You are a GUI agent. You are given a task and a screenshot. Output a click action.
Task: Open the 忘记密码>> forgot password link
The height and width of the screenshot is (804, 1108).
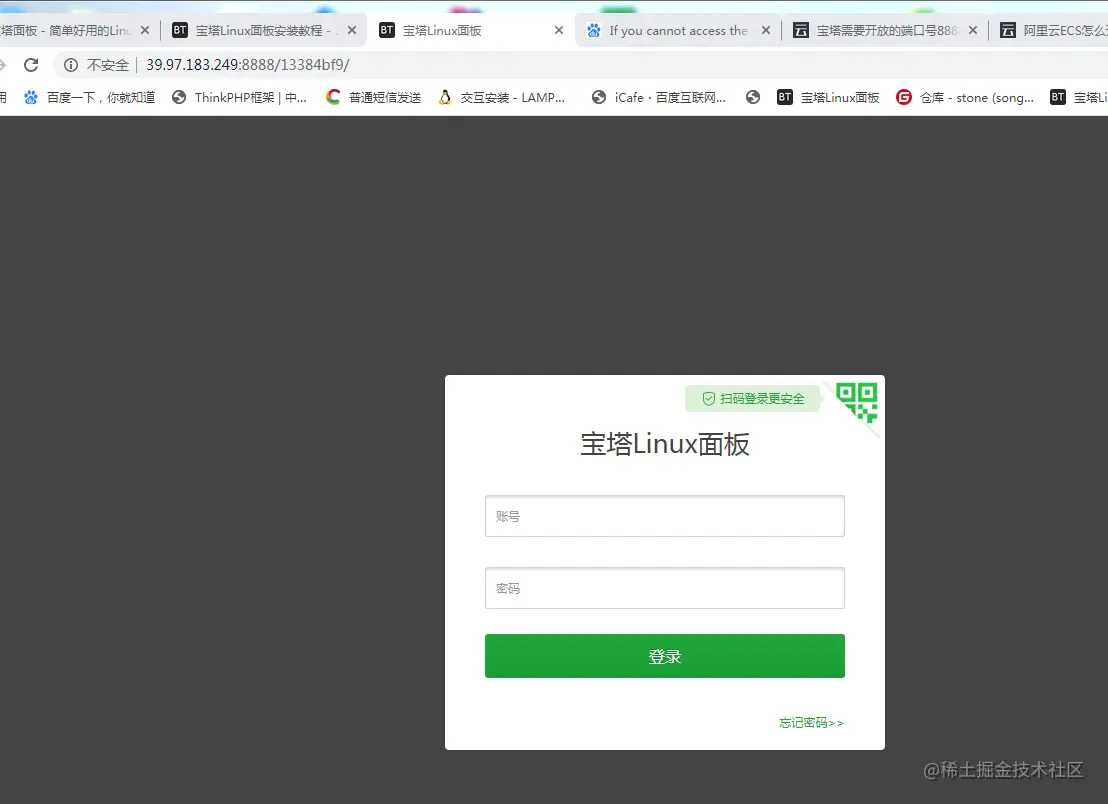(811, 722)
